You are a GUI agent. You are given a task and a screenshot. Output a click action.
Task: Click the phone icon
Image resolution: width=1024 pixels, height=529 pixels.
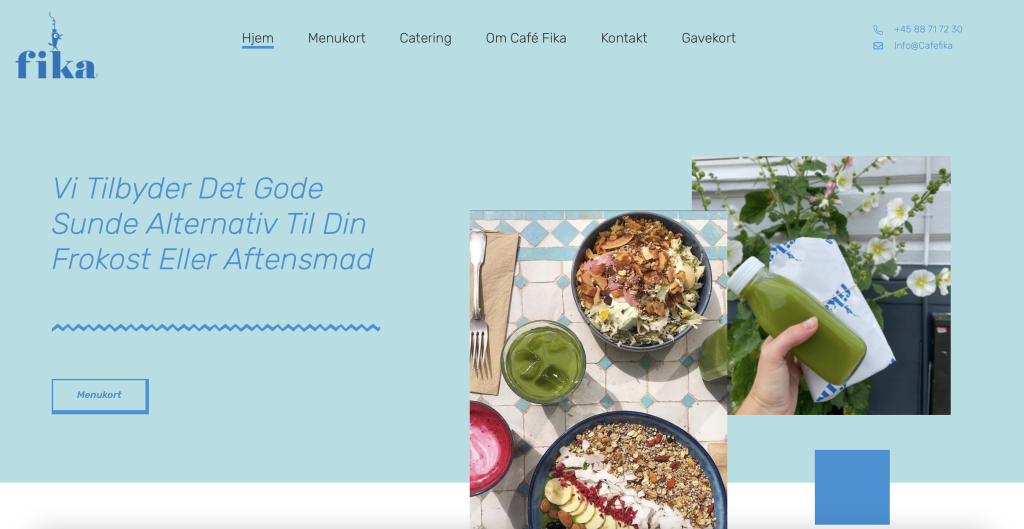tap(878, 30)
